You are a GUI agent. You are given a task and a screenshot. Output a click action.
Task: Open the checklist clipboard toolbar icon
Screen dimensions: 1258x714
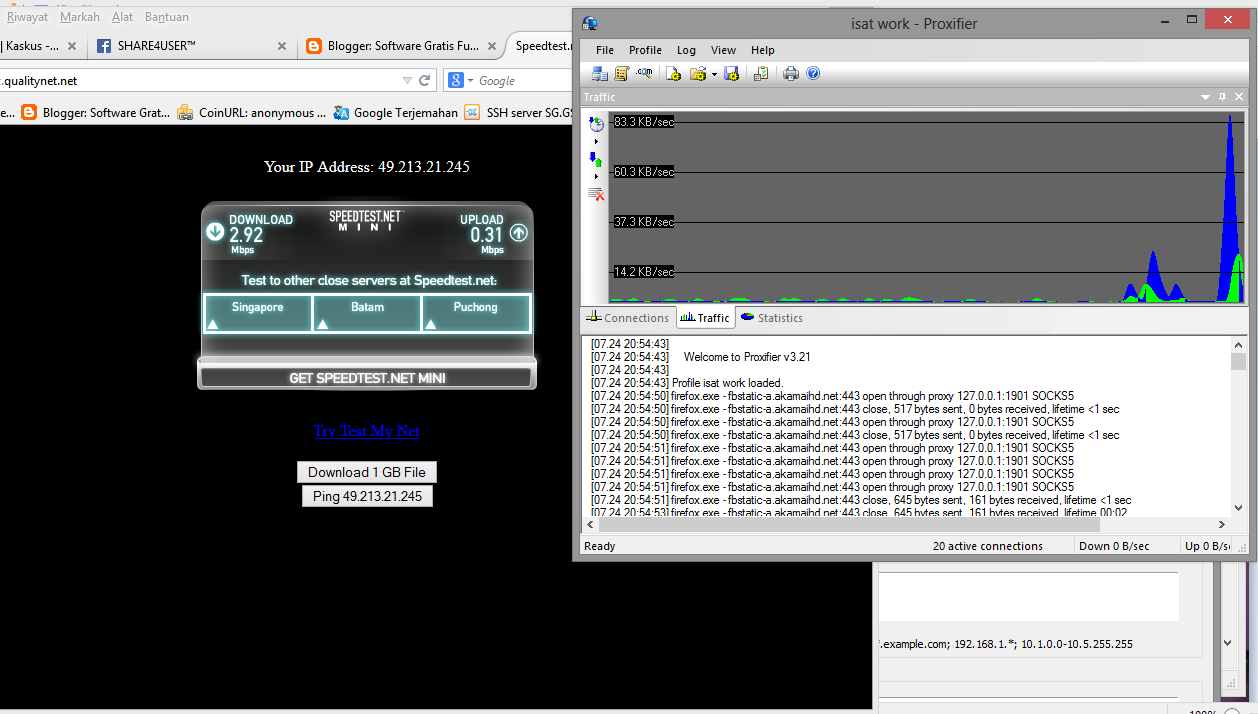761,74
